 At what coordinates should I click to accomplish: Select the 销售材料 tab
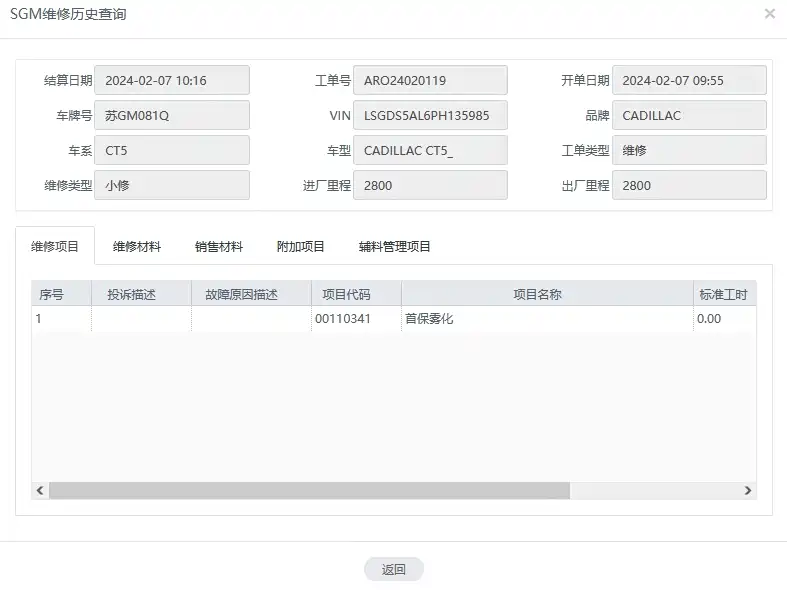tap(218, 246)
